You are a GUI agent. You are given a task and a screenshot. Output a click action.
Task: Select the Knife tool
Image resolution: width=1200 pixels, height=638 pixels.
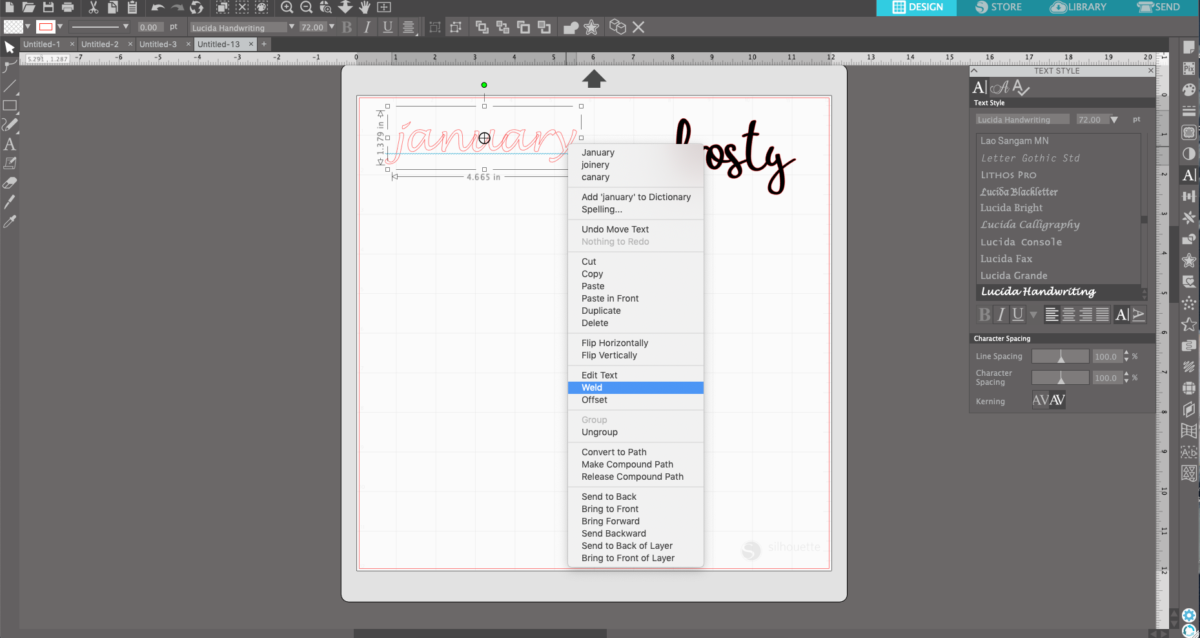[x=9, y=201]
